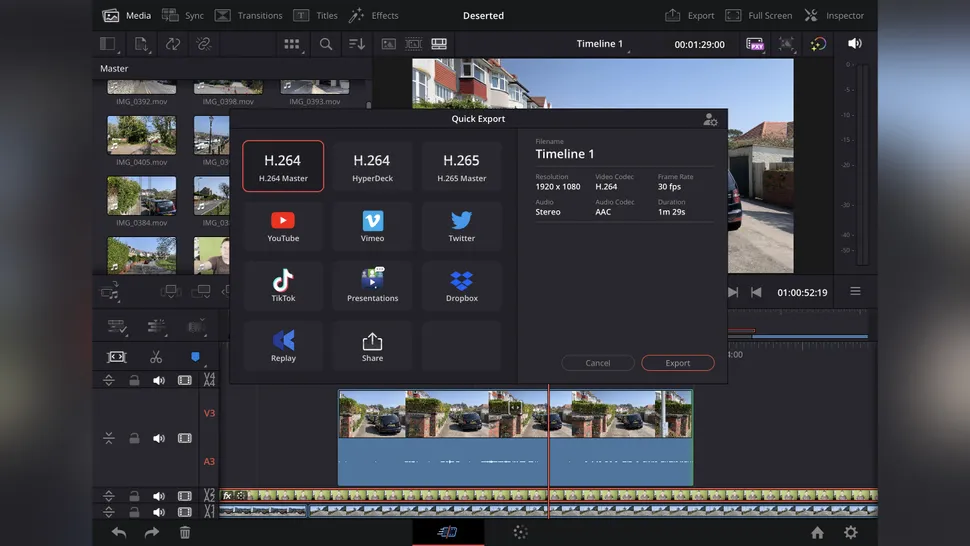Cancel the Quick Export dialog
The width and height of the screenshot is (970, 546).
[598, 363]
